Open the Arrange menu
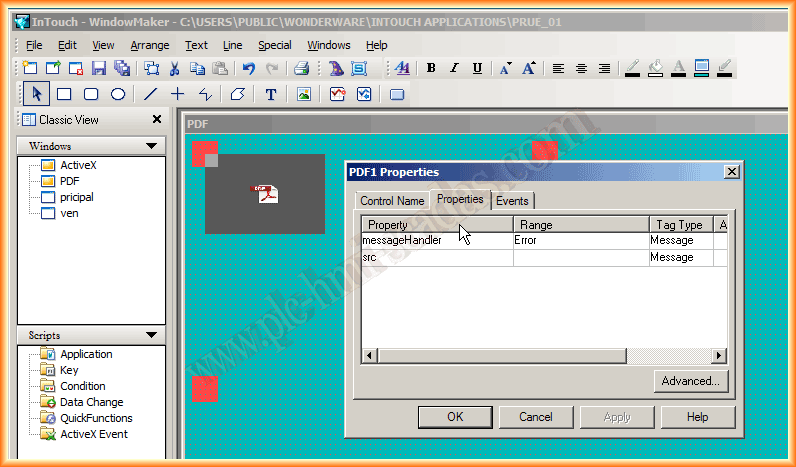 (x=150, y=45)
